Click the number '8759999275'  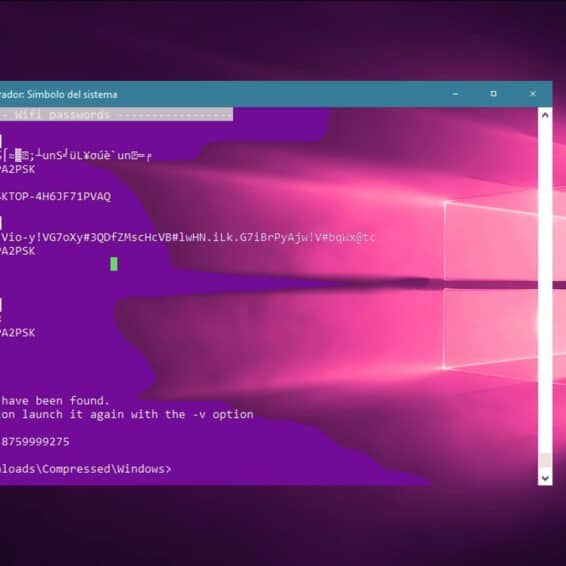(x=35, y=441)
